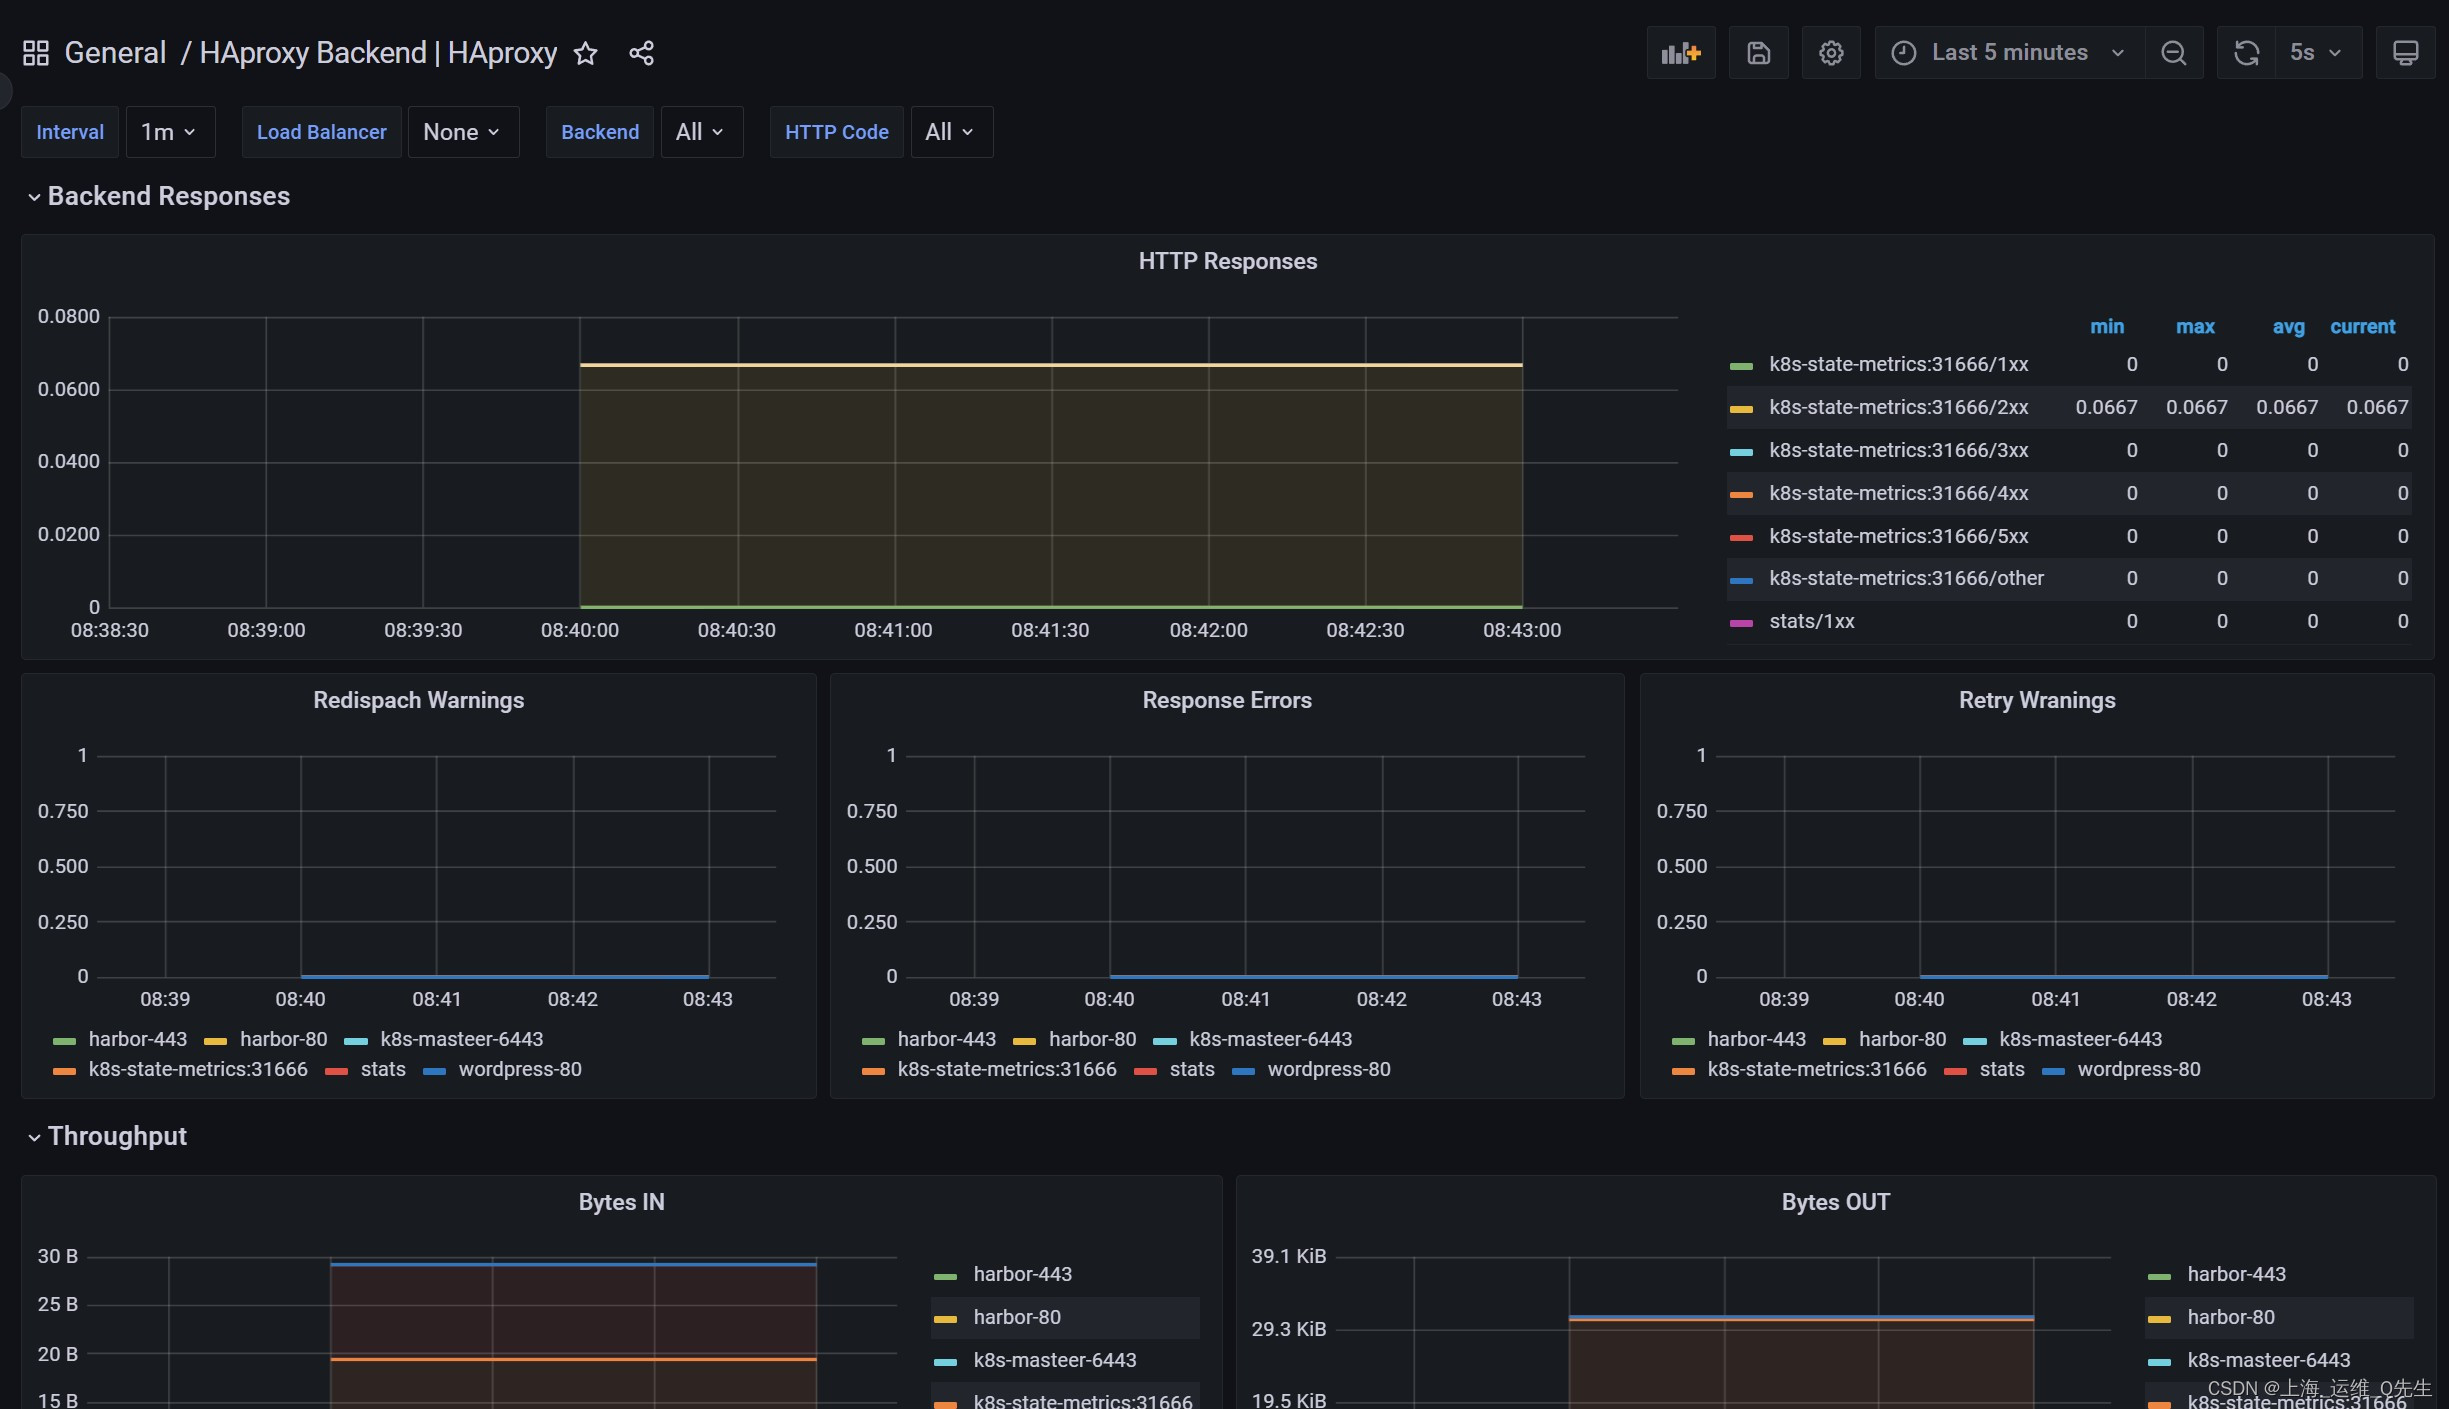This screenshot has width=2449, height=1409.
Task: Click HAproxy Backend | HAproxy dashboard title
Action: [378, 53]
